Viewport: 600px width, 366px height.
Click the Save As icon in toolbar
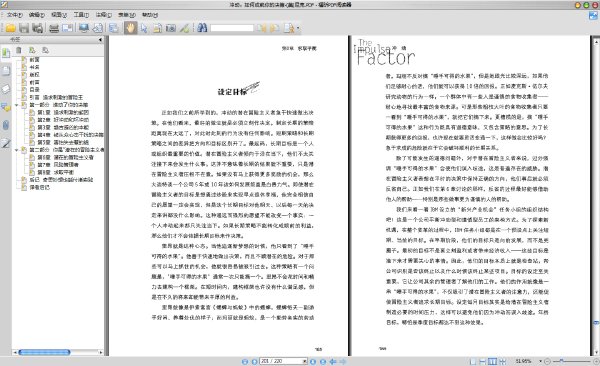(x=37, y=28)
